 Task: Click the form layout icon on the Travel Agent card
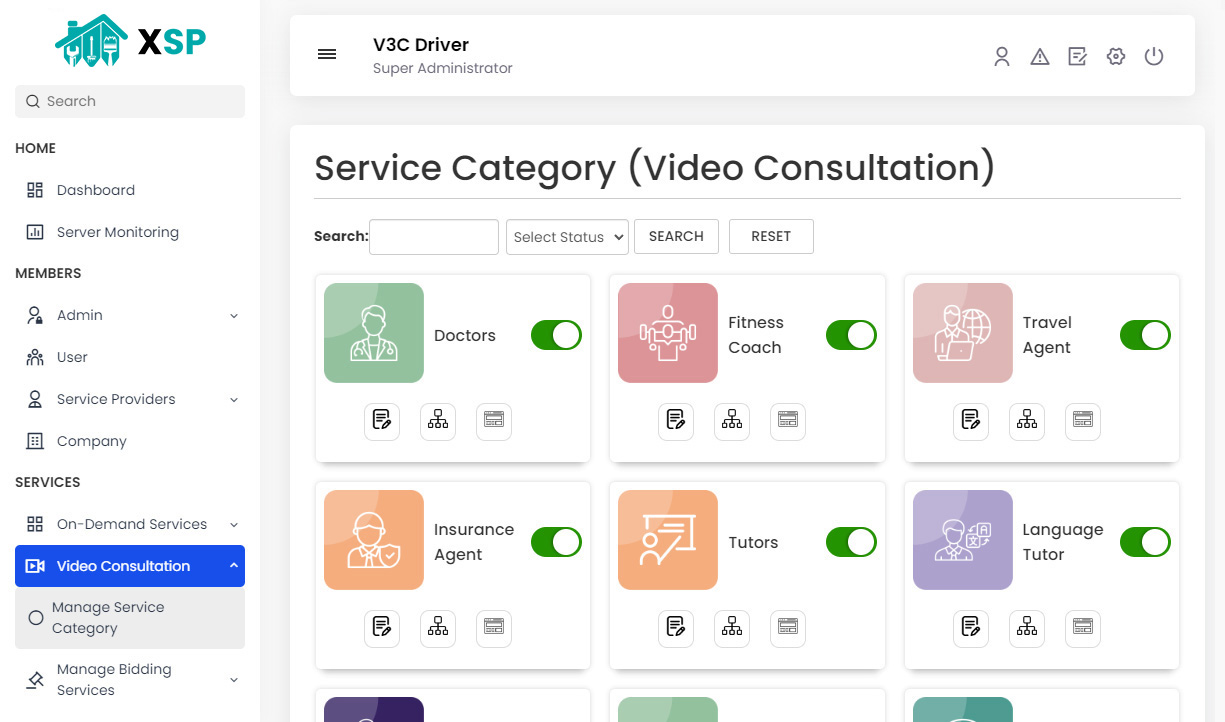pyautogui.click(x=1082, y=421)
